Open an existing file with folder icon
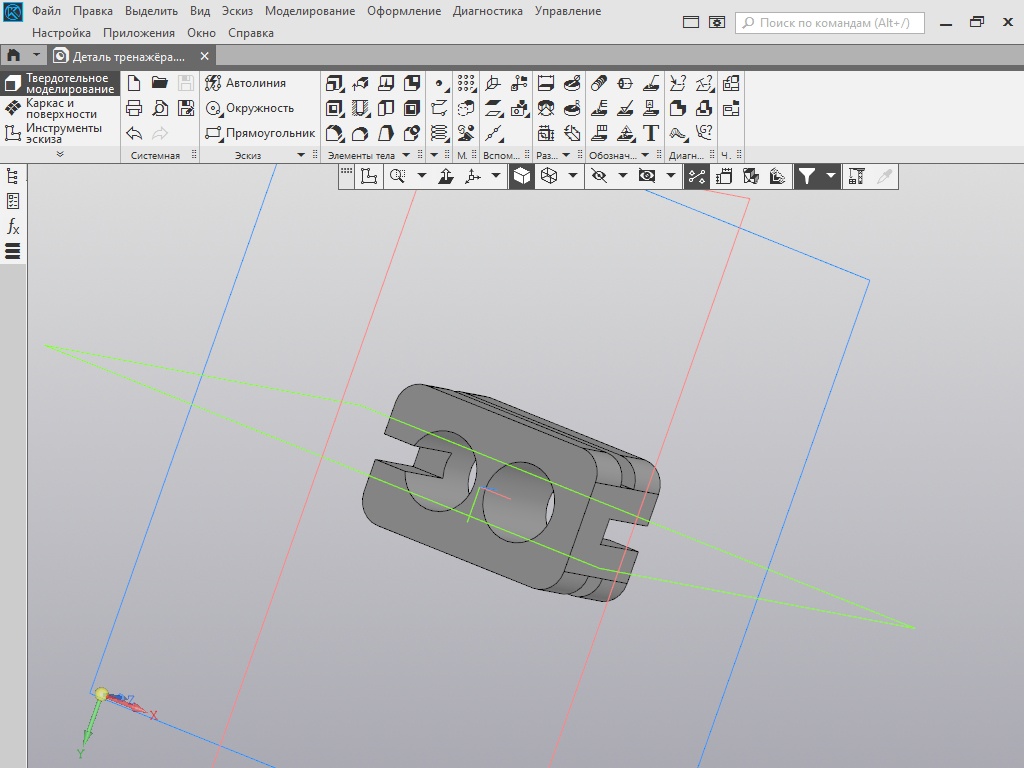This screenshot has height=768, width=1024. click(x=160, y=83)
